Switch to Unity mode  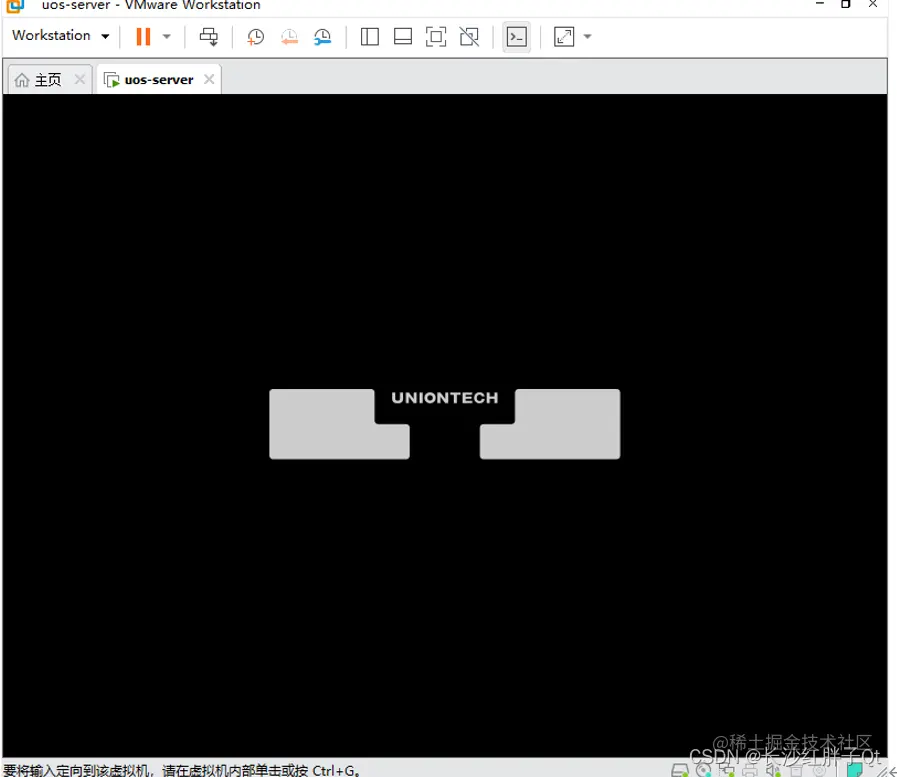pyautogui.click(x=470, y=37)
